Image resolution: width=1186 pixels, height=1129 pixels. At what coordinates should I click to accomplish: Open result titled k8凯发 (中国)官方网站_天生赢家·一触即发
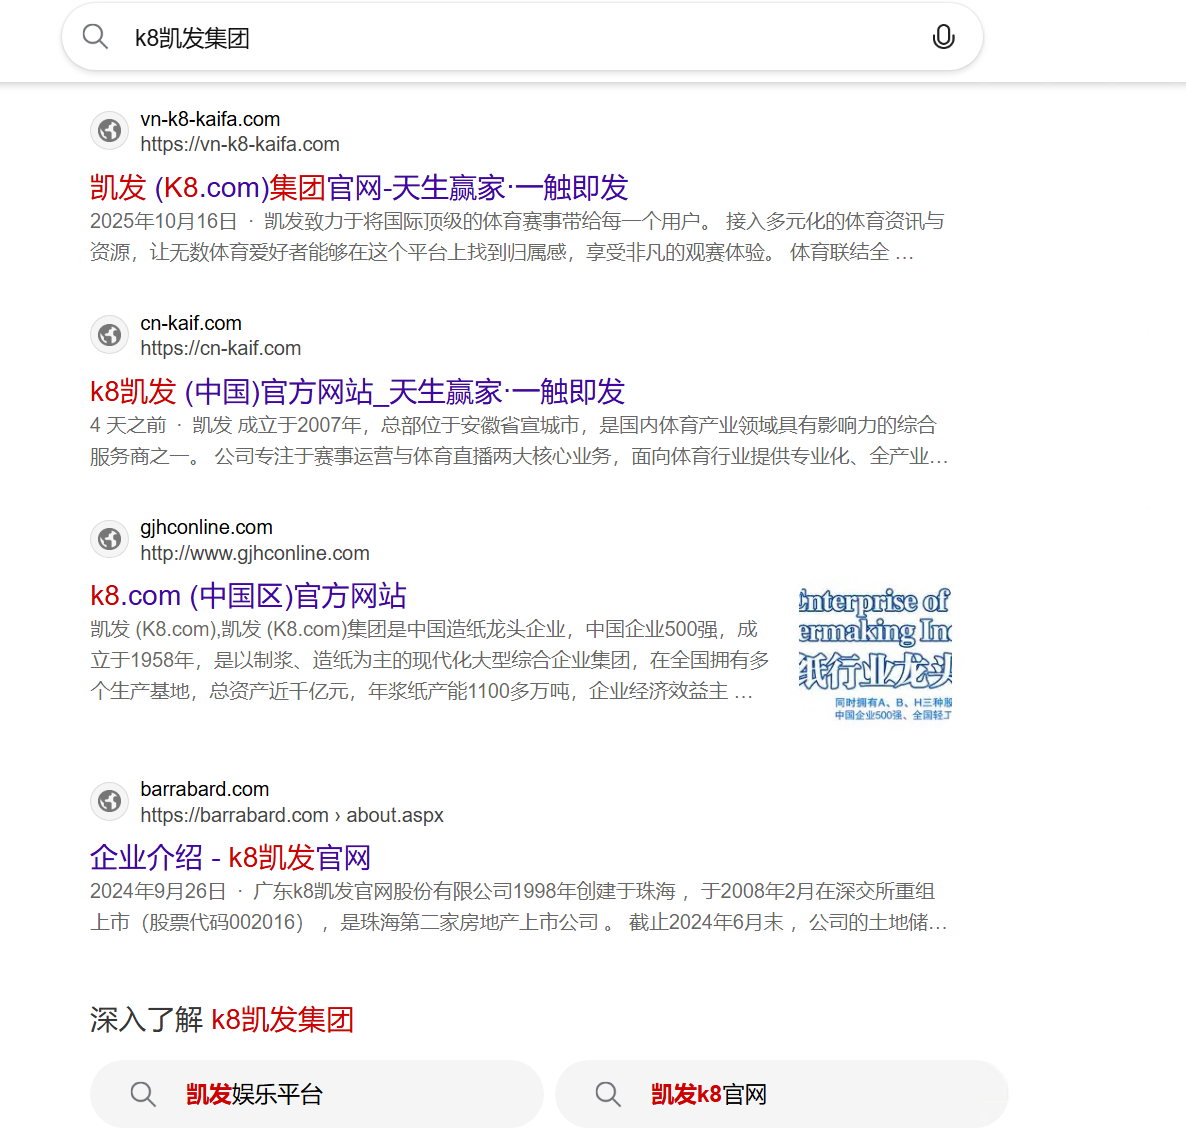coord(357,392)
